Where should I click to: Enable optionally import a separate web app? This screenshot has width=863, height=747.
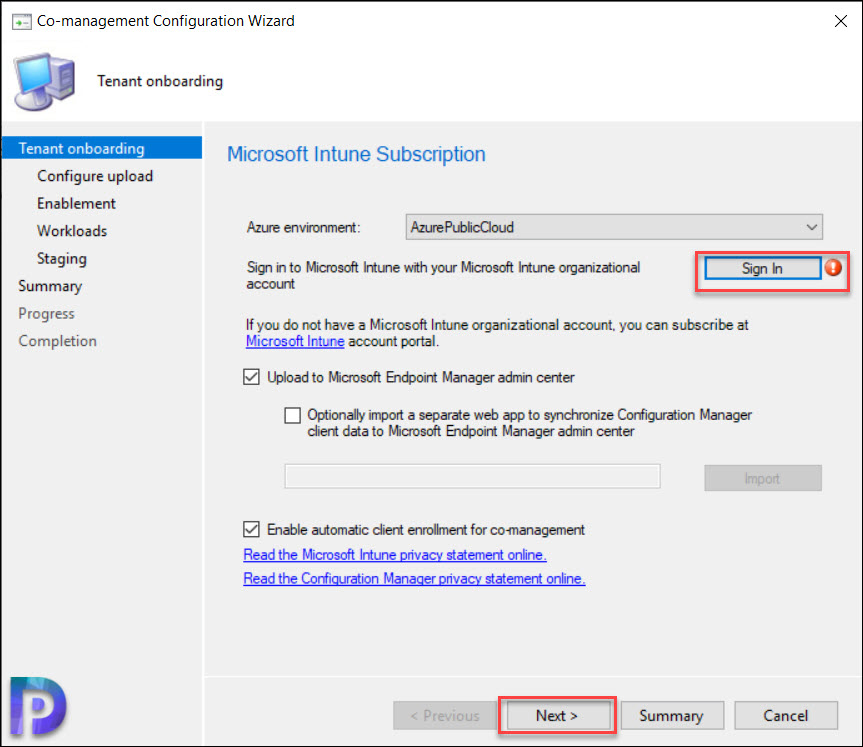pyautogui.click(x=293, y=415)
